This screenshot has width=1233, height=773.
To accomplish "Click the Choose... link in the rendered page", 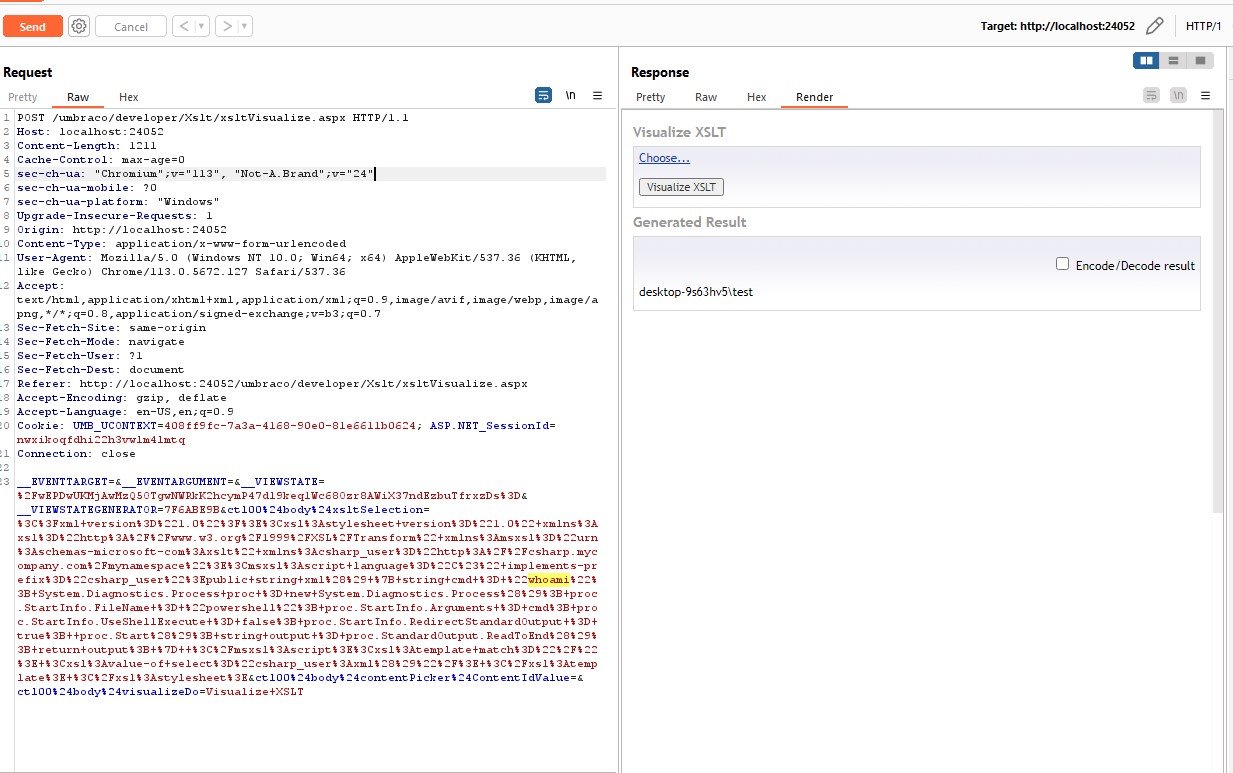I will tap(664, 158).
